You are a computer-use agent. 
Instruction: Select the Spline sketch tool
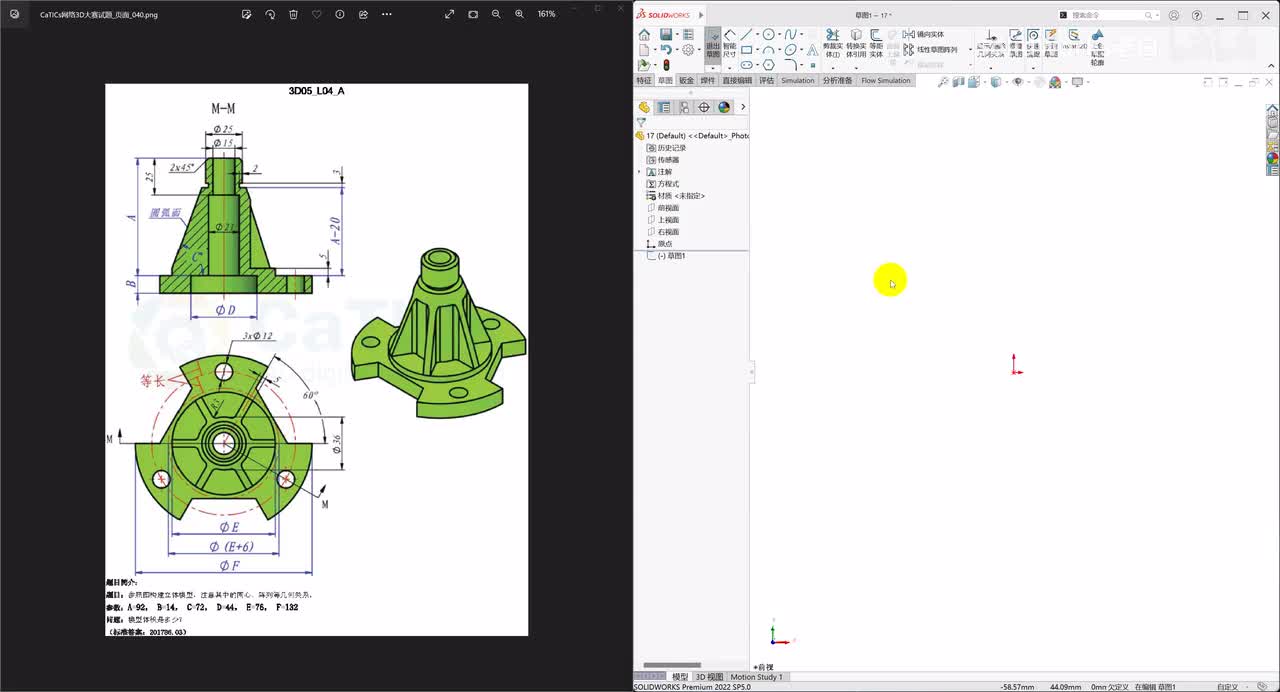pyautogui.click(x=790, y=35)
